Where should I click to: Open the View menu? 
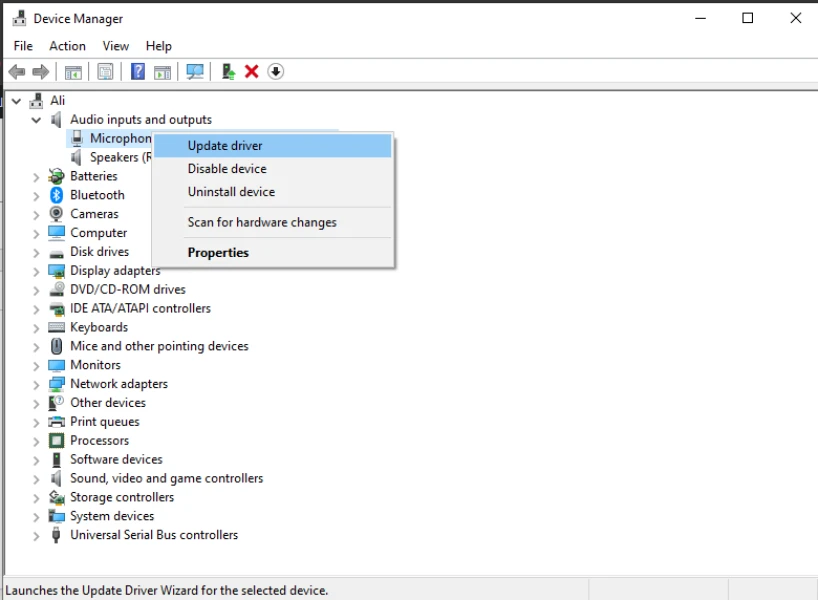pos(116,46)
